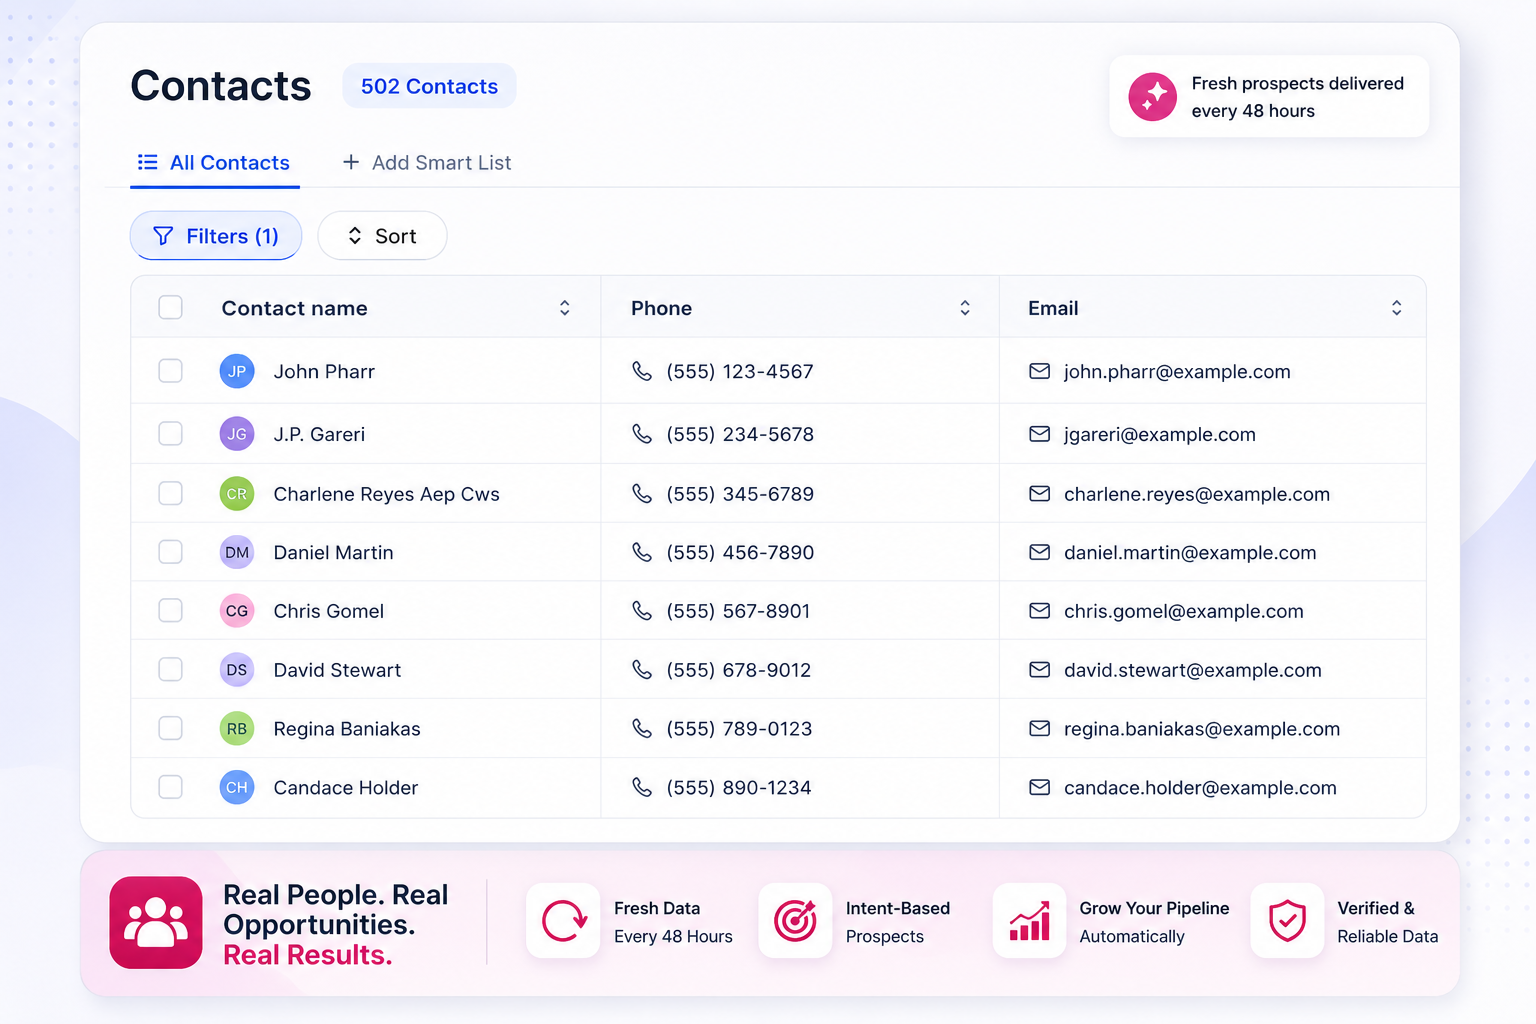Click the CH avatar for Candace Holder
1536x1024 pixels.
pos(237,788)
